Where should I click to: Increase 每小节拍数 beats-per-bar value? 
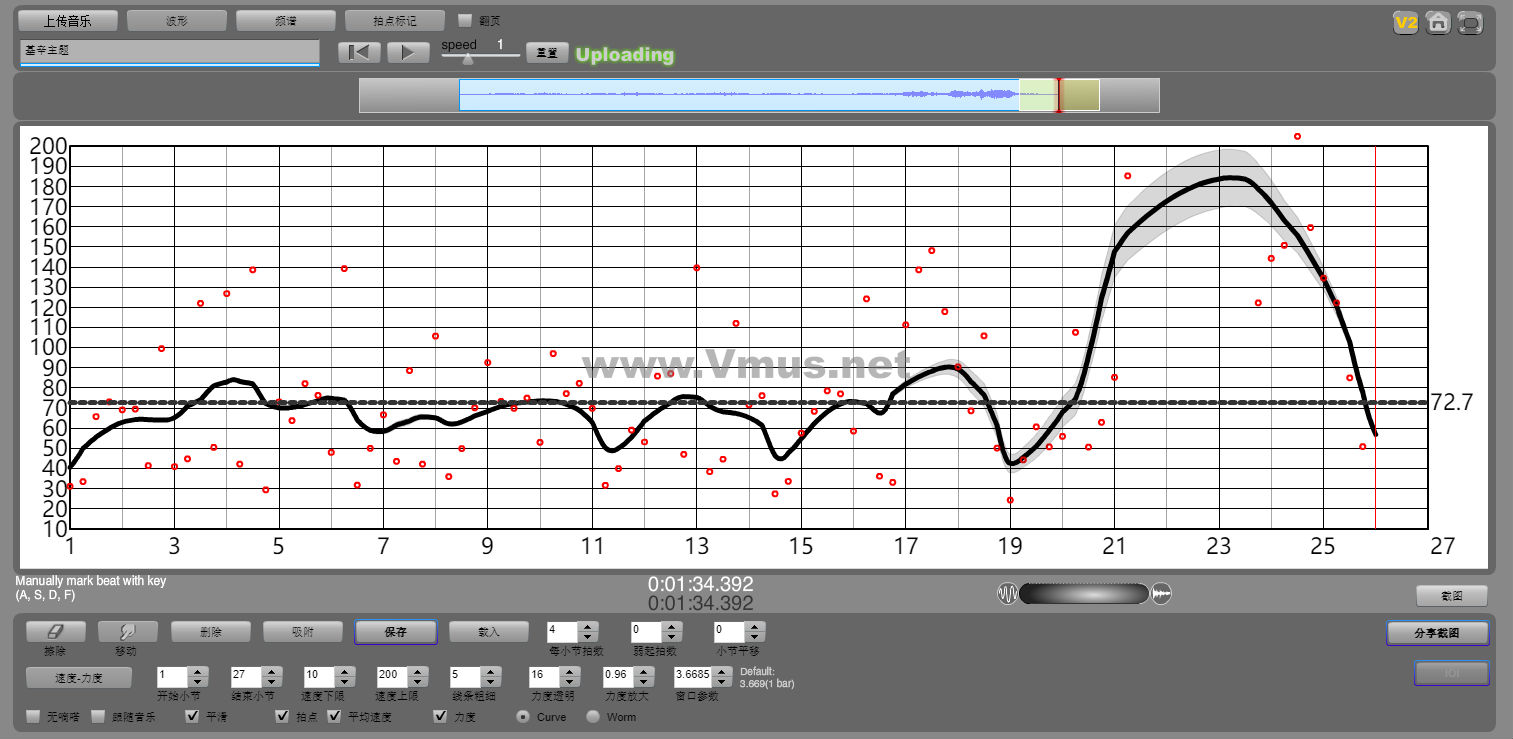[x=588, y=627]
